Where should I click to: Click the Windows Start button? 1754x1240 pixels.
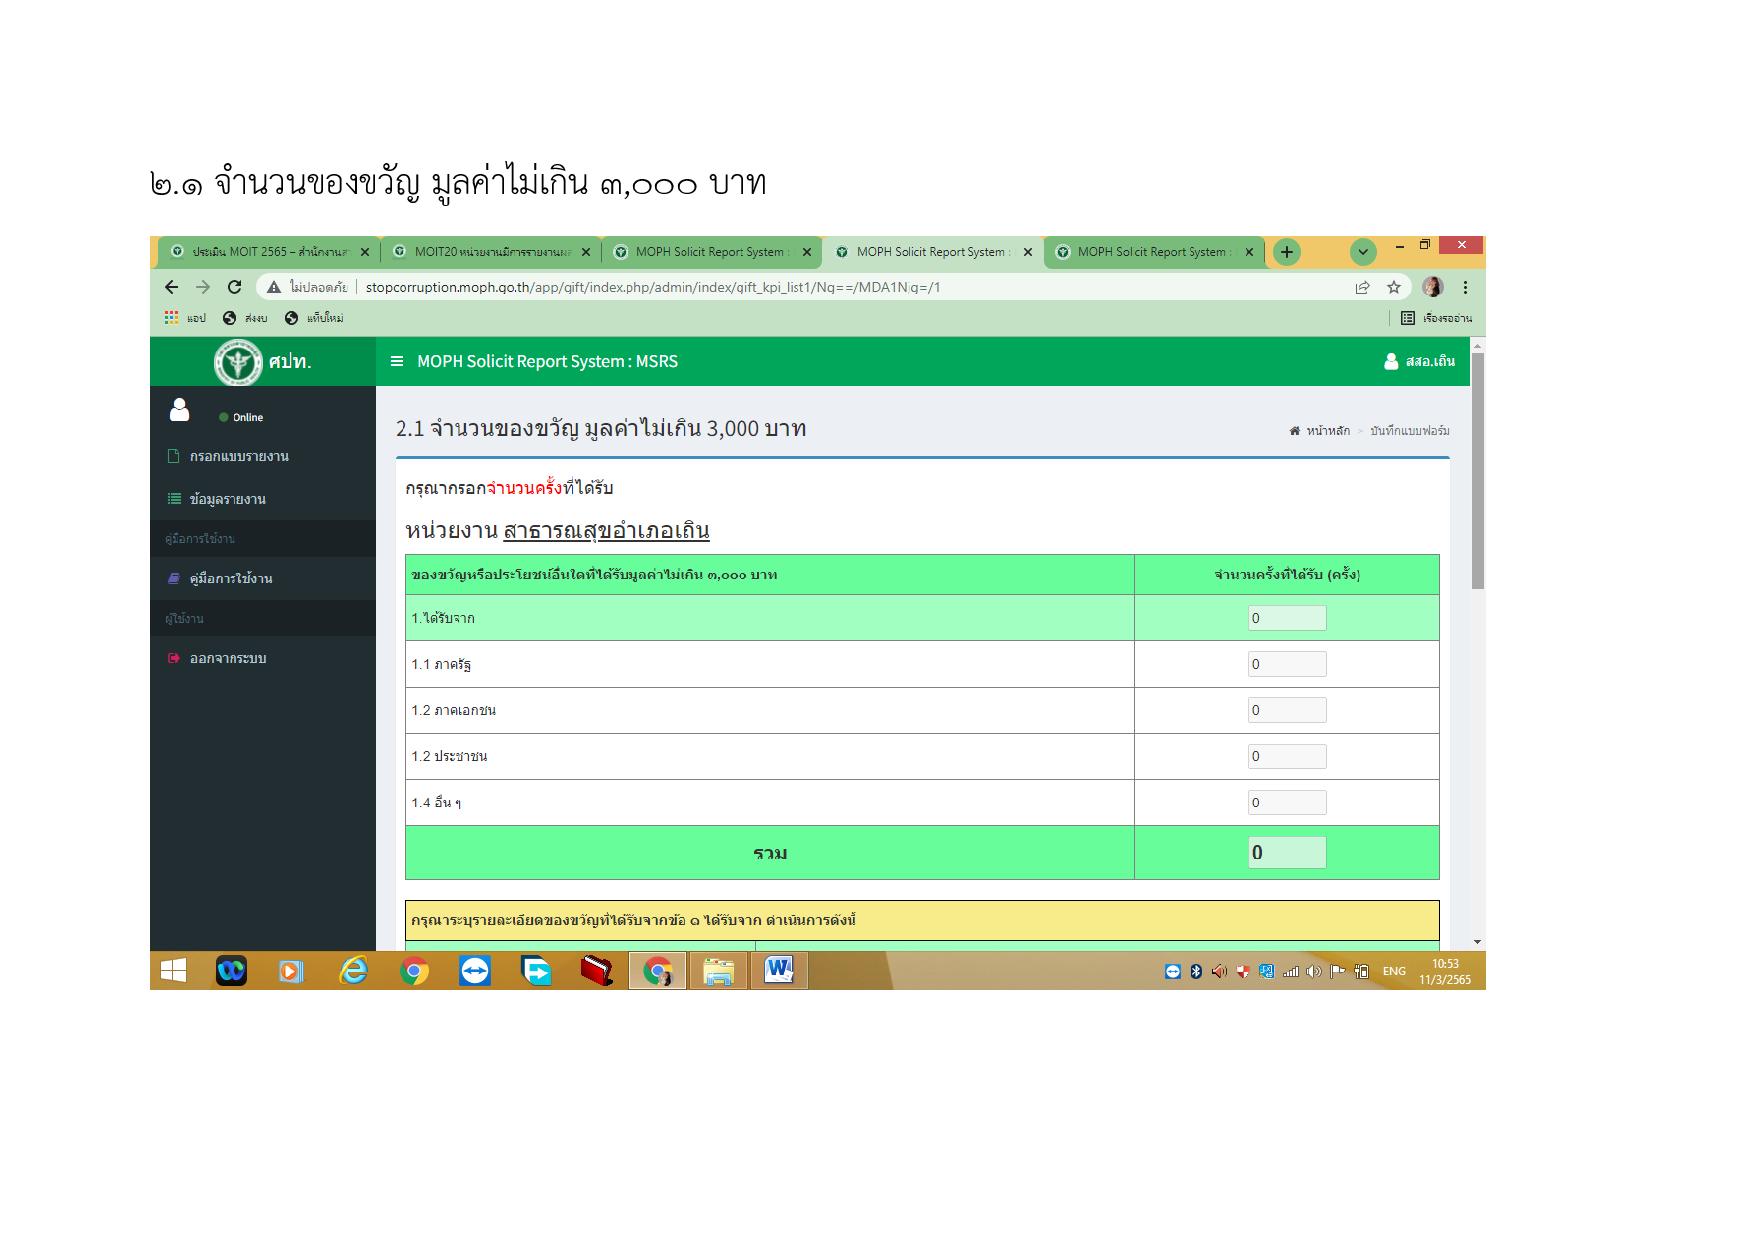point(174,971)
